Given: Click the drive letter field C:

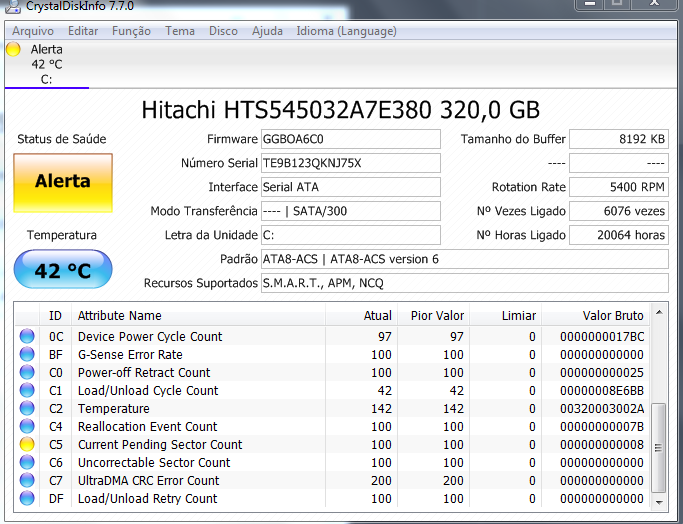Looking at the screenshot, I should click(351, 235).
